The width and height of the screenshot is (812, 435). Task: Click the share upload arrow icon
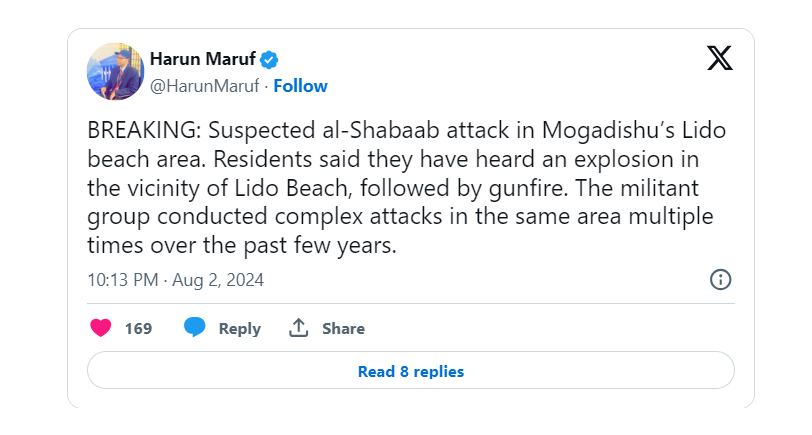pos(298,328)
